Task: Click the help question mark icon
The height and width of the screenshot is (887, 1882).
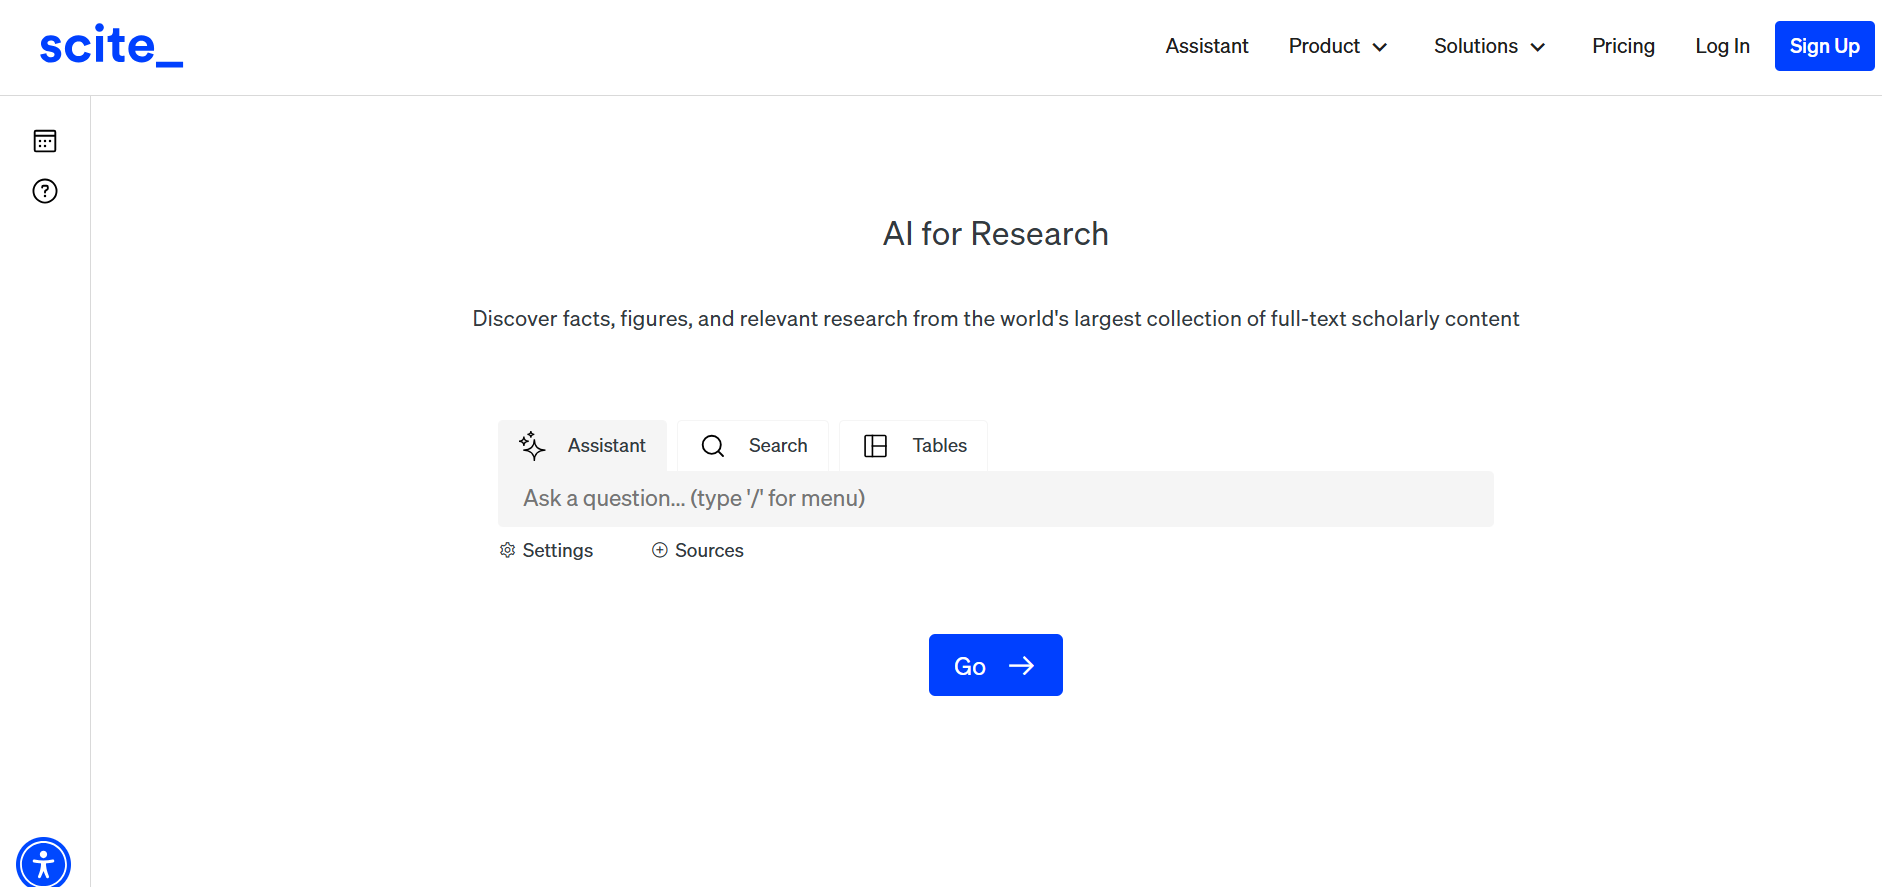Action: (x=45, y=191)
